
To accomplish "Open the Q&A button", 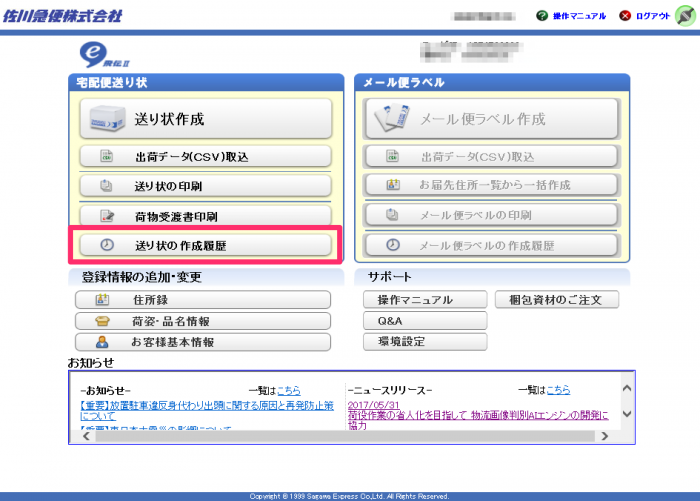I will coord(425,321).
